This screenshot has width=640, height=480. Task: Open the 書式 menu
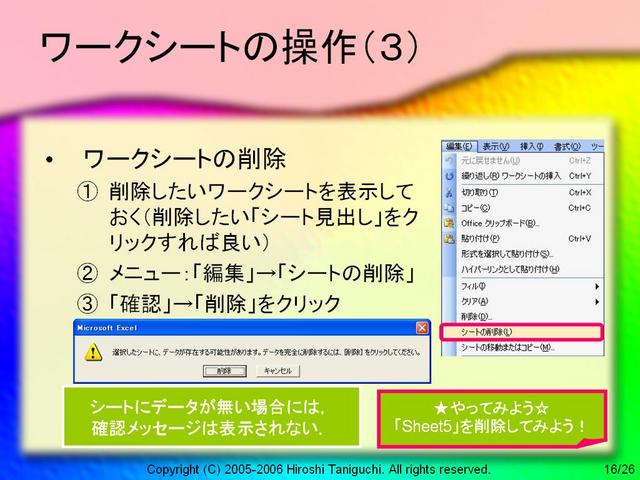tap(567, 147)
